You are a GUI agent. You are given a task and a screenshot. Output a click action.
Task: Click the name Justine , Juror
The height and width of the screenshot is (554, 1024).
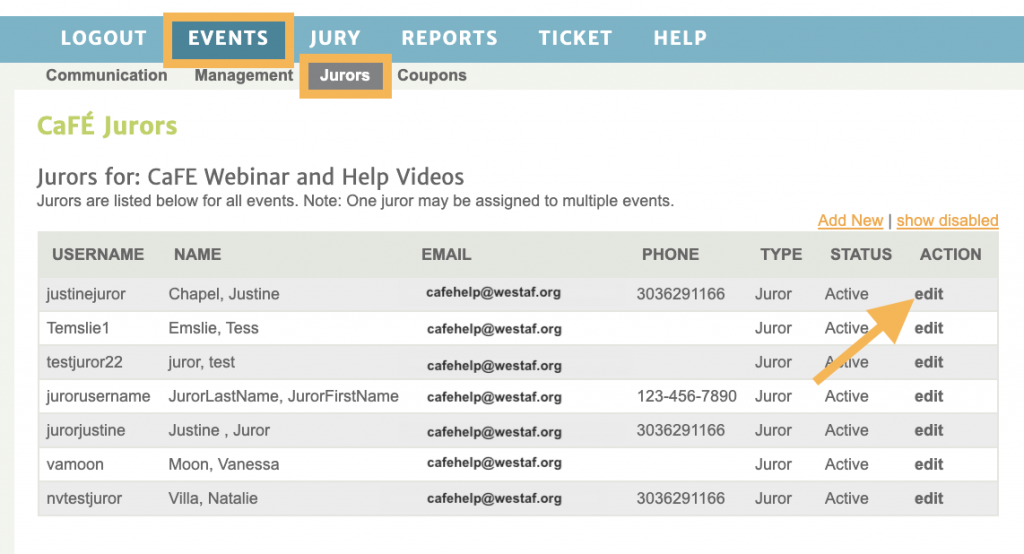(219, 431)
